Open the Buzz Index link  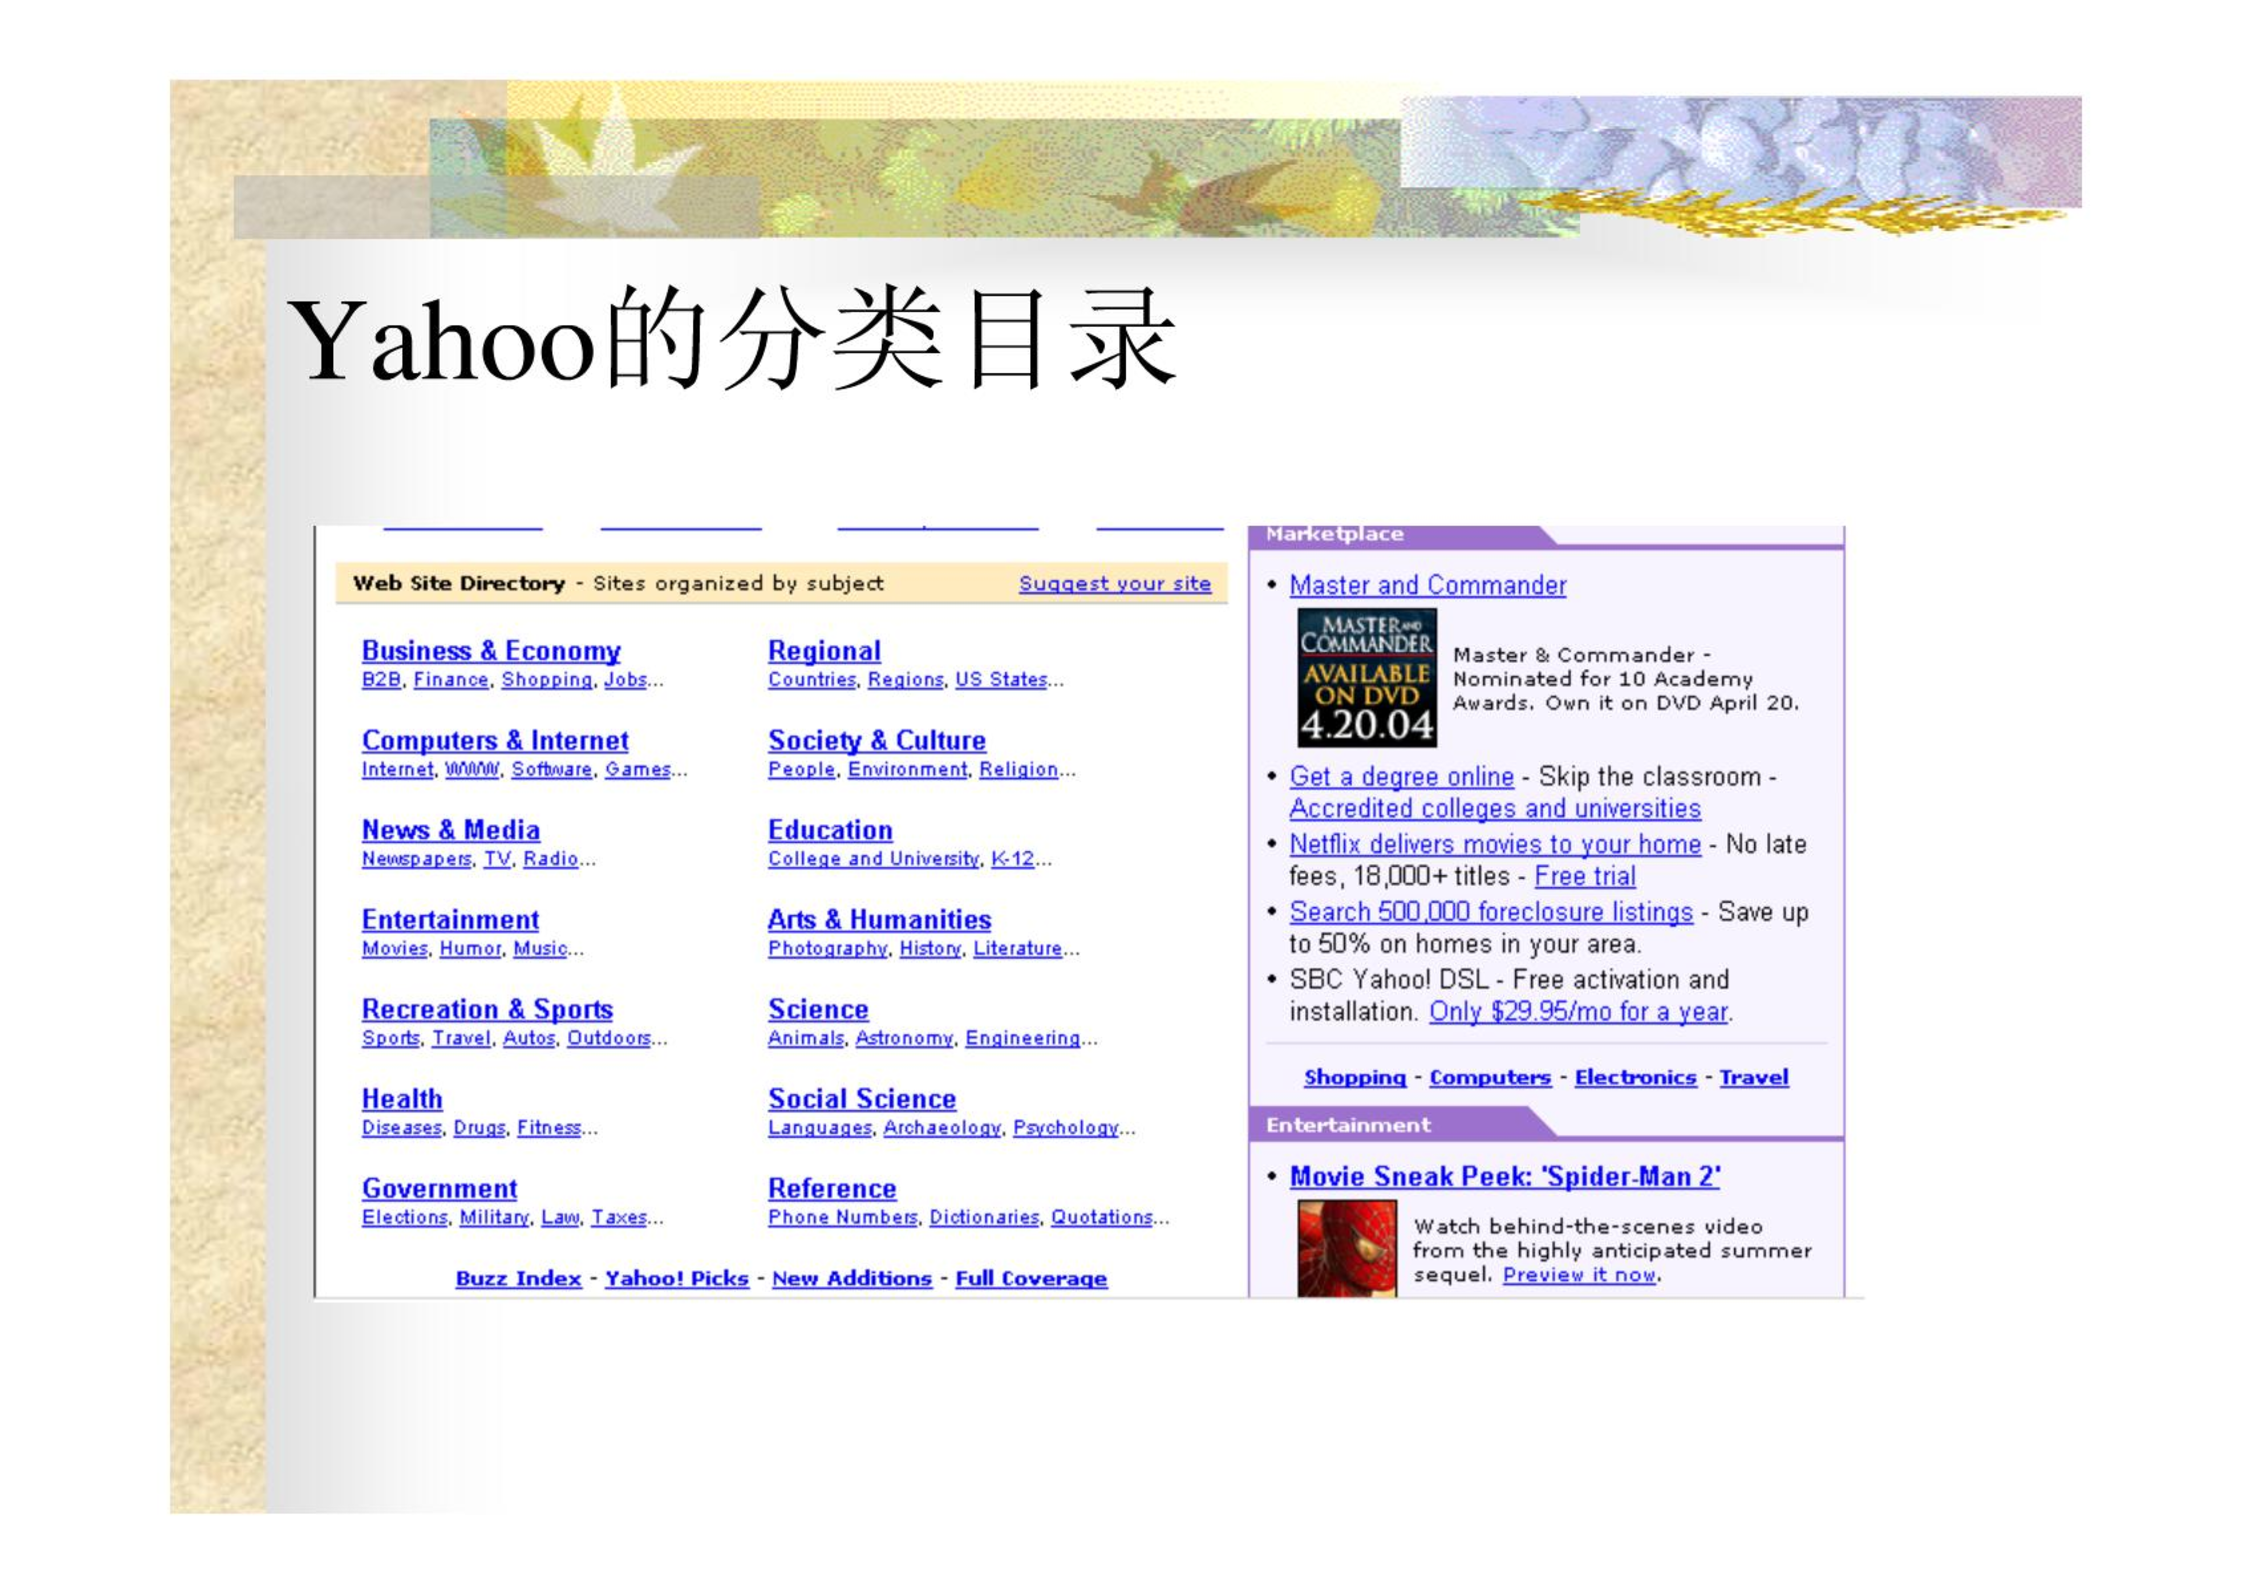pos(518,1279)
